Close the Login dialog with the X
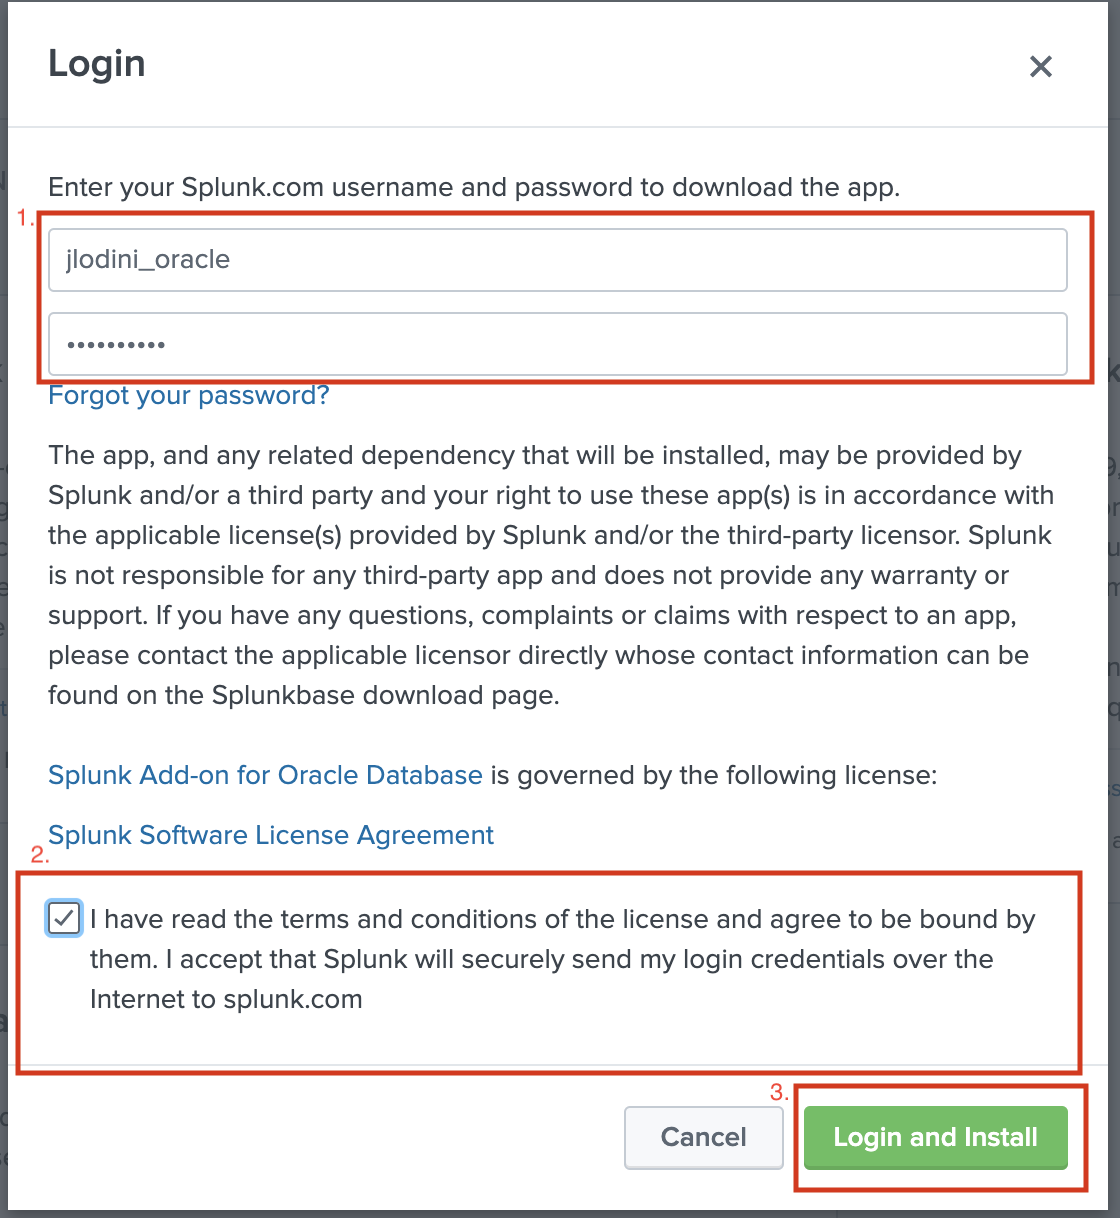Viewport: 1120px width, 1218px height. click(x=1041, y=67)
